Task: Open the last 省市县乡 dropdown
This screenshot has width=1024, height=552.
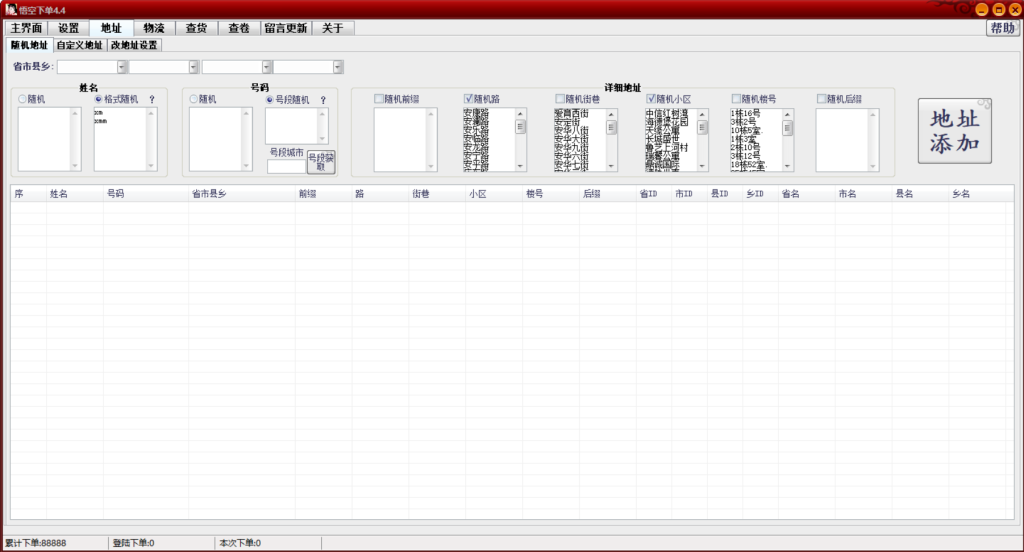Action: point(338,67)
